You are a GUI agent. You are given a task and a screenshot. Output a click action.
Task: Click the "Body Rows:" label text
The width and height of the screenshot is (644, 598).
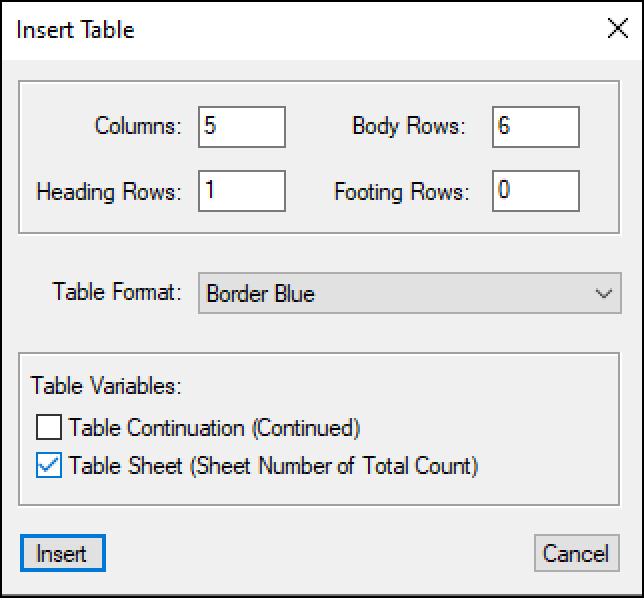tap(408, 127)
